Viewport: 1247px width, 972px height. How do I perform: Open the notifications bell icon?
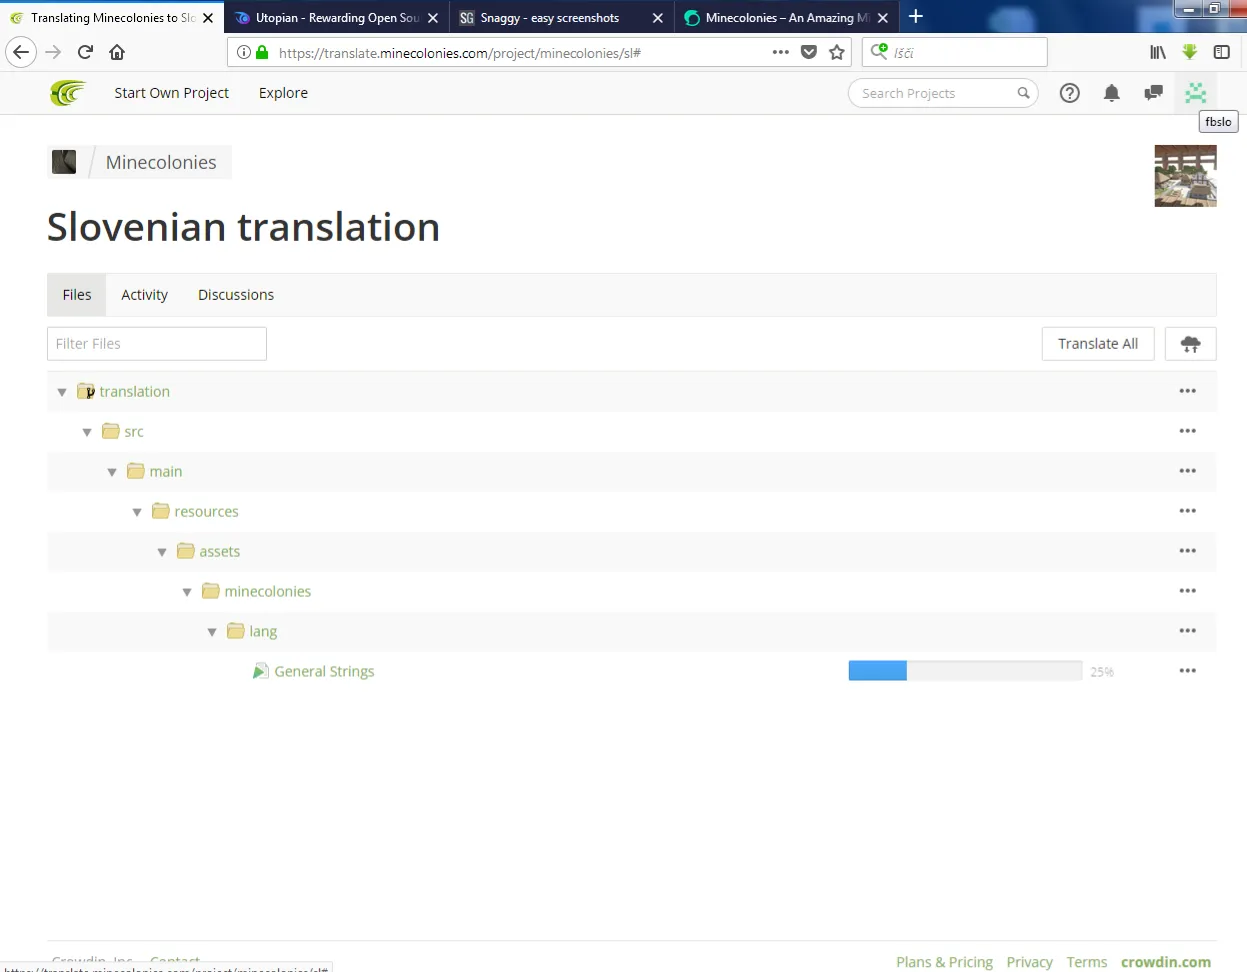(1111, 93)
